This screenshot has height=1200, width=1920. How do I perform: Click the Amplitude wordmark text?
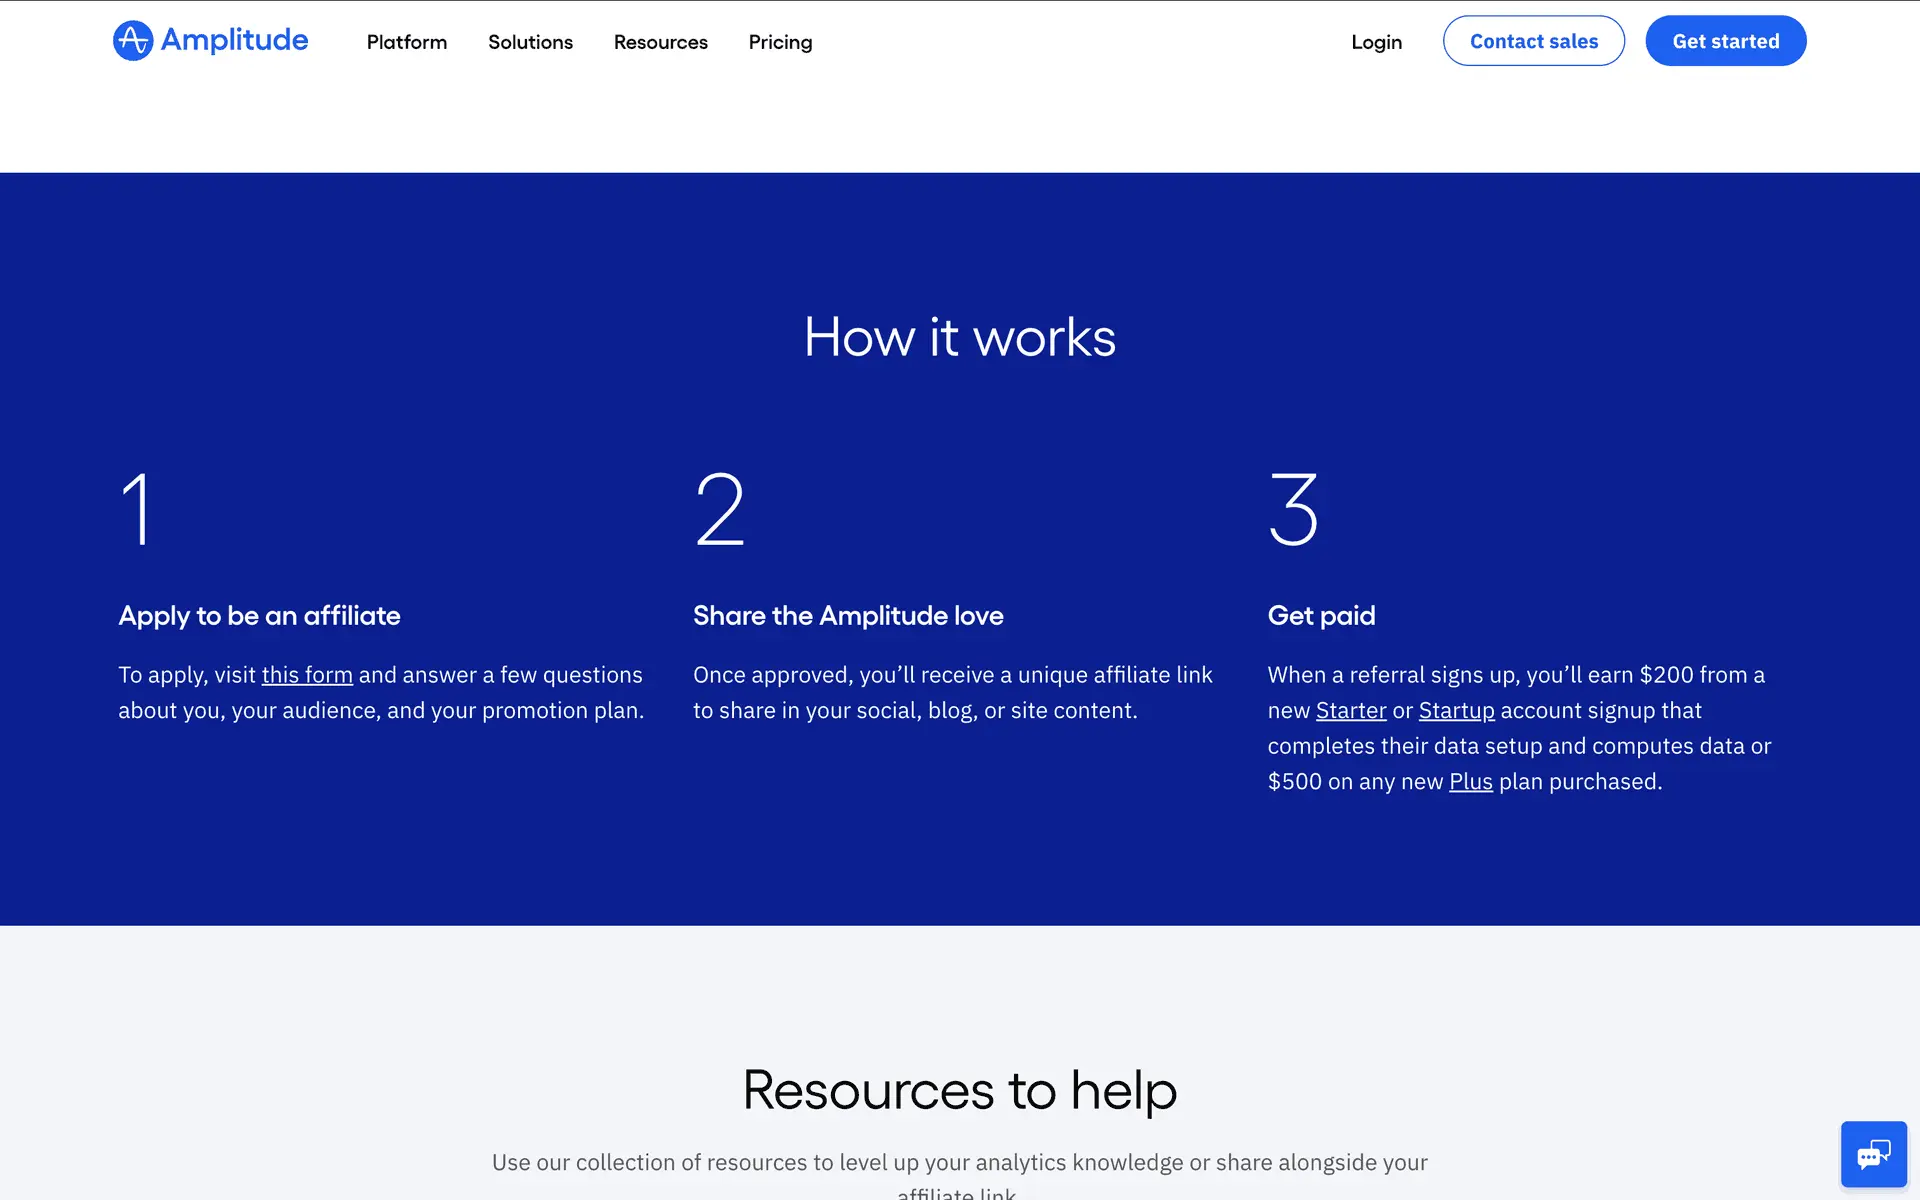[234, 41]
